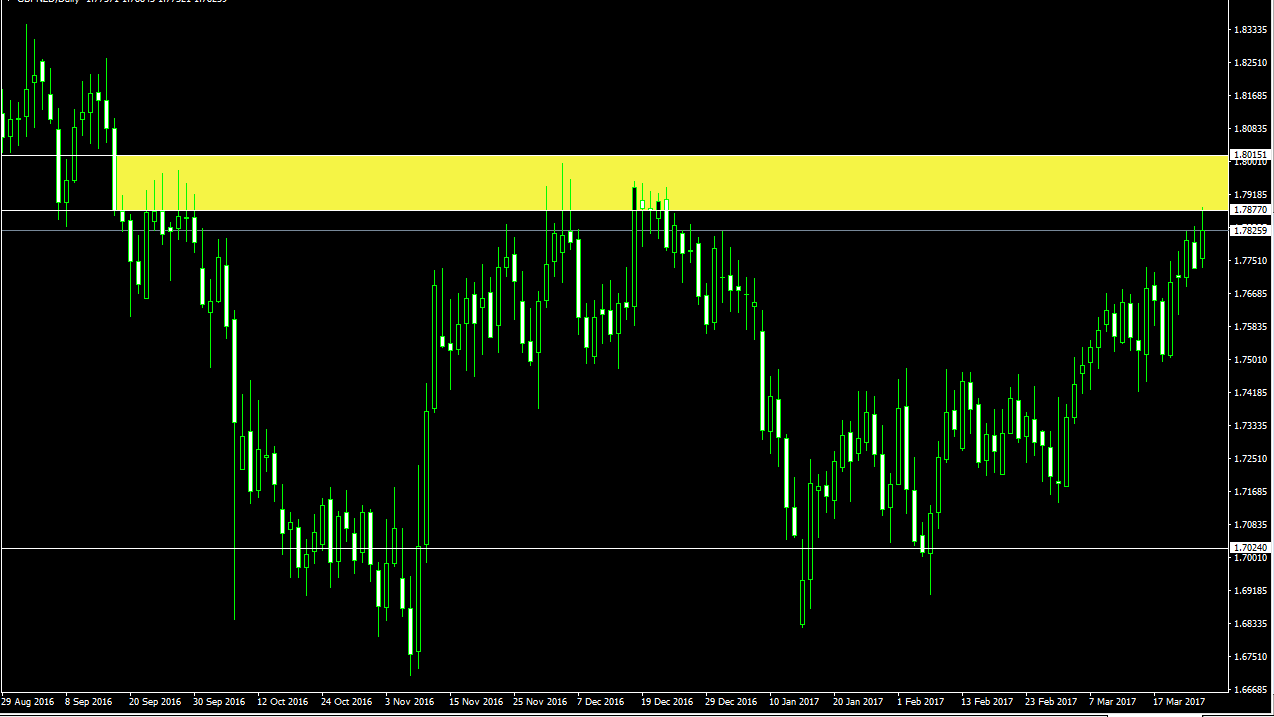Click the 20 Sep 2016 date label
This screenshot has width=1274, height=717.
155,702
